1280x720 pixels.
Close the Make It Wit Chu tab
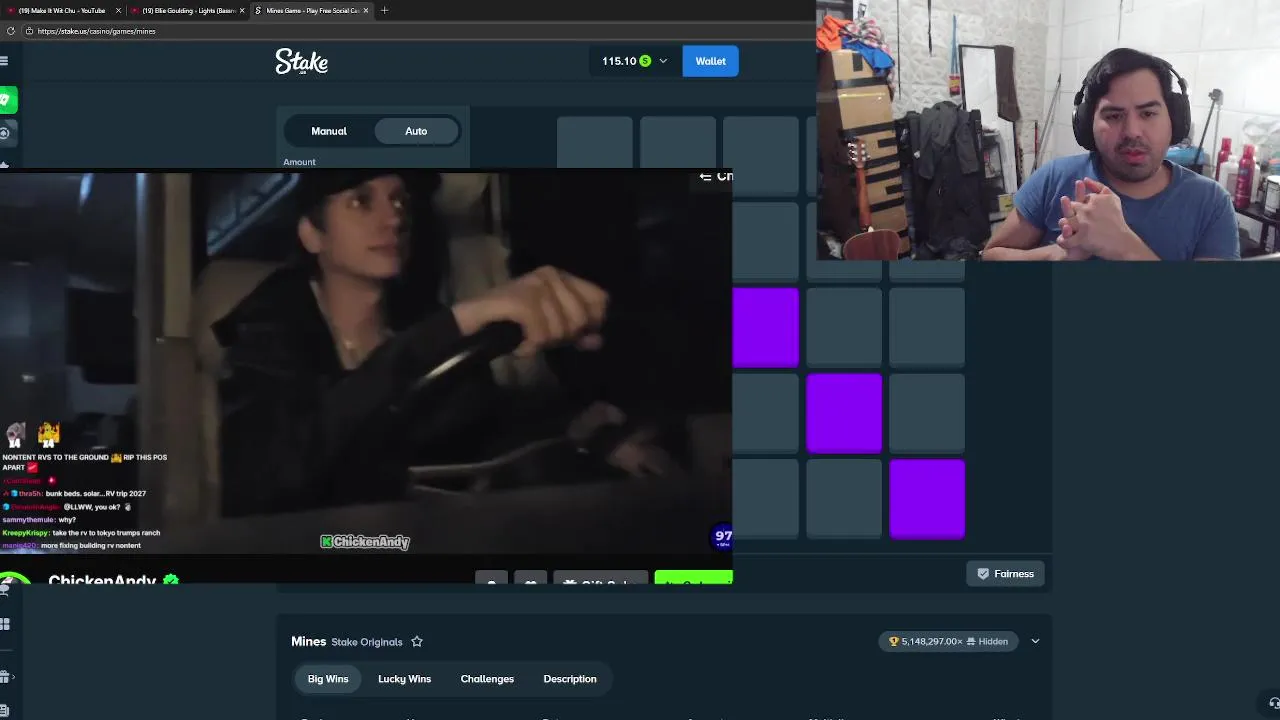118,10
